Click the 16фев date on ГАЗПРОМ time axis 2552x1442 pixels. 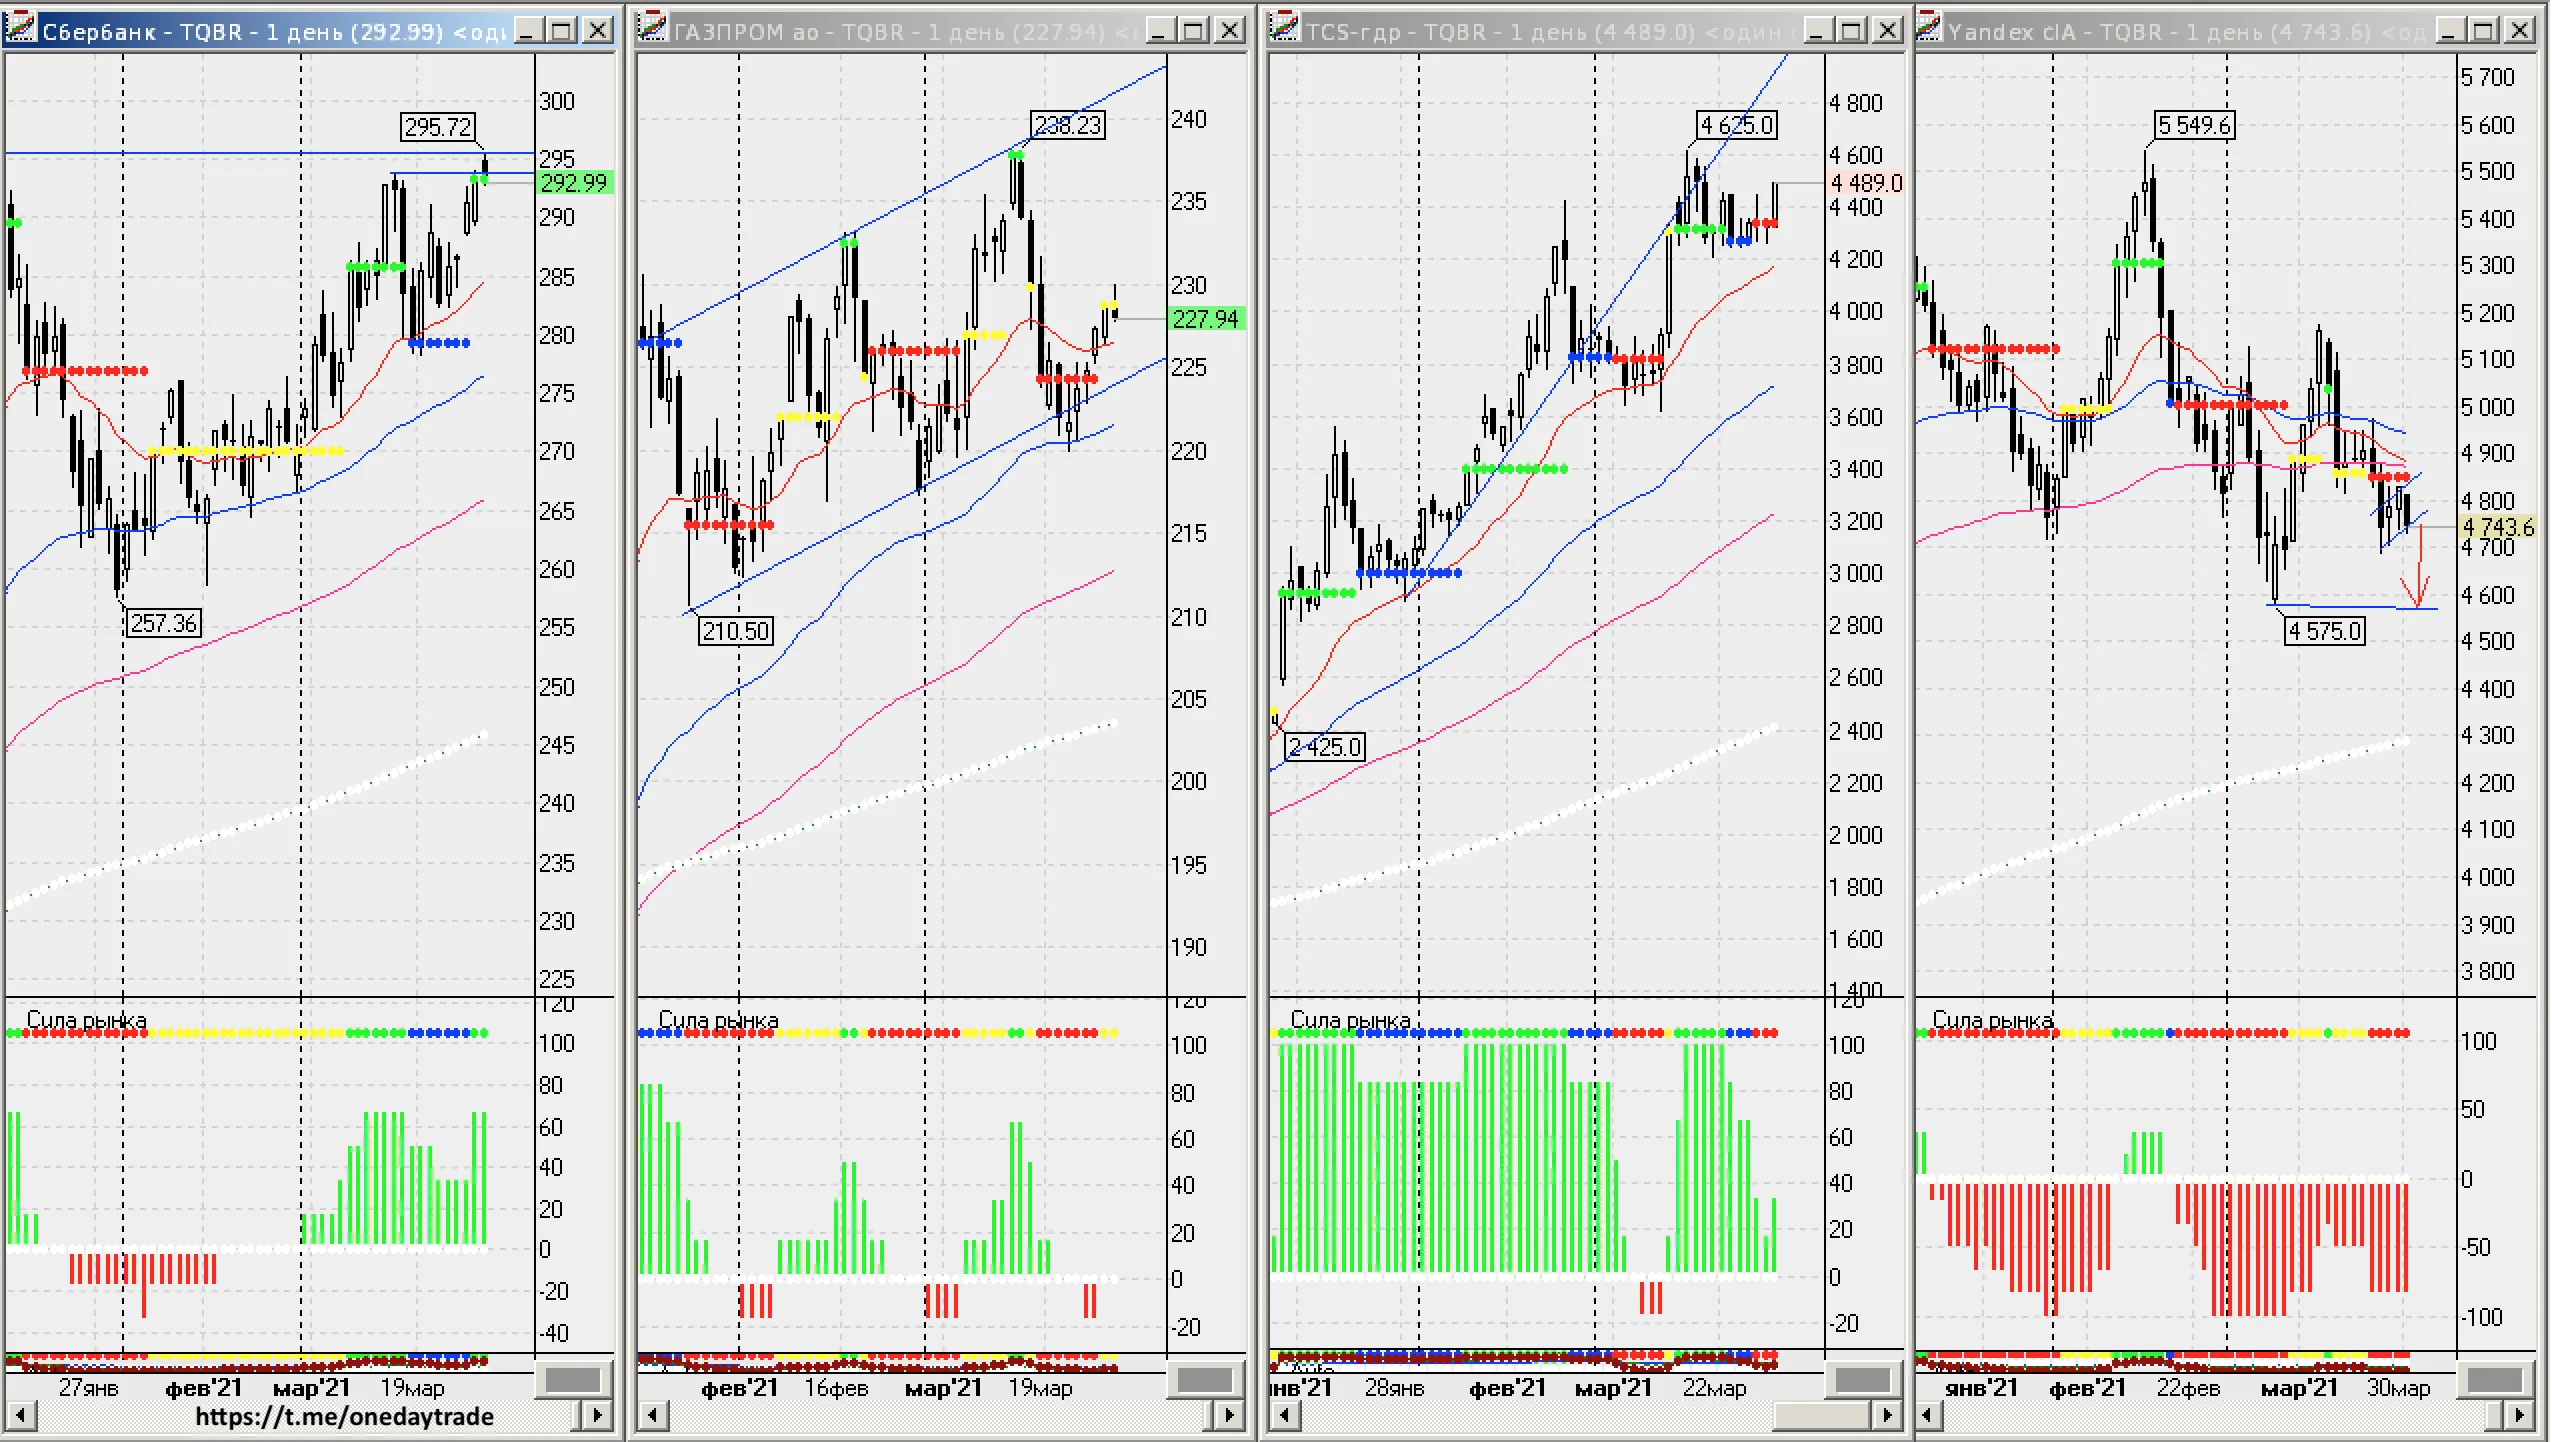(836, 1388)
